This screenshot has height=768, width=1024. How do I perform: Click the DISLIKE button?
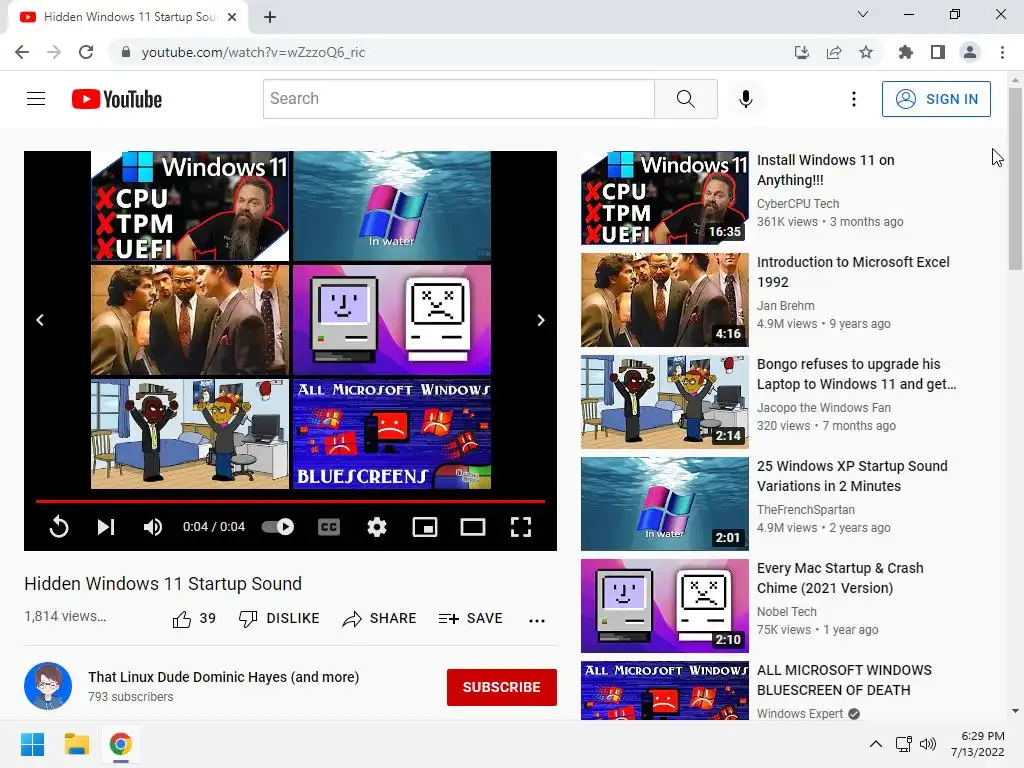tap(279, 618)
